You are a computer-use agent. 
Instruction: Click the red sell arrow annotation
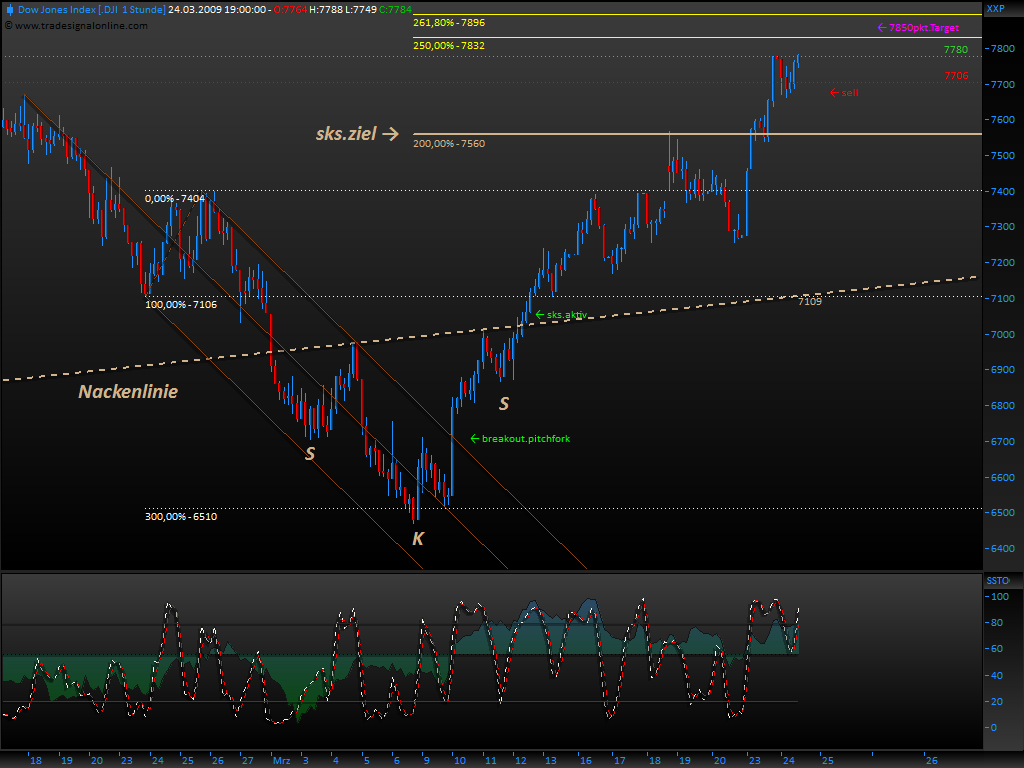(x=844, y=93)
